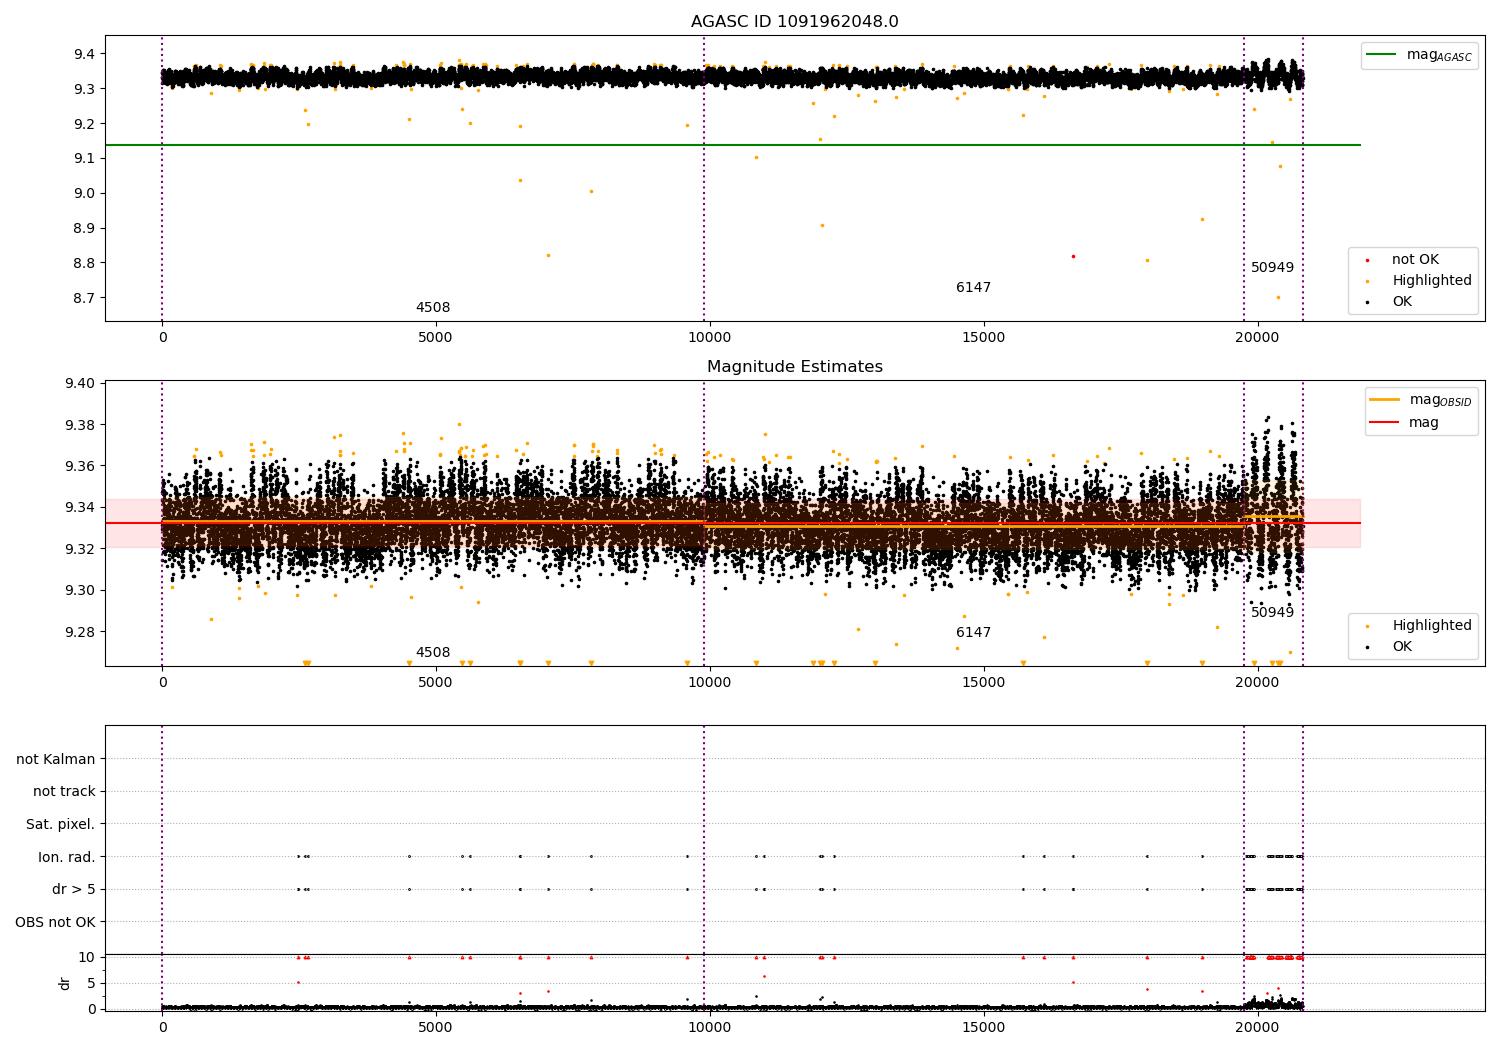The image size is (1500, 1050).
Task: Click the '5000' x-tick under middle plot
Action: (x=436, y=683)
